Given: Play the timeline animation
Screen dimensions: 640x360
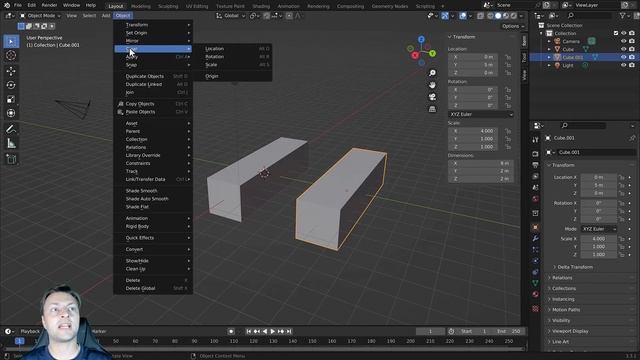Looking at the screenshot, I should [x=273, y=331].
